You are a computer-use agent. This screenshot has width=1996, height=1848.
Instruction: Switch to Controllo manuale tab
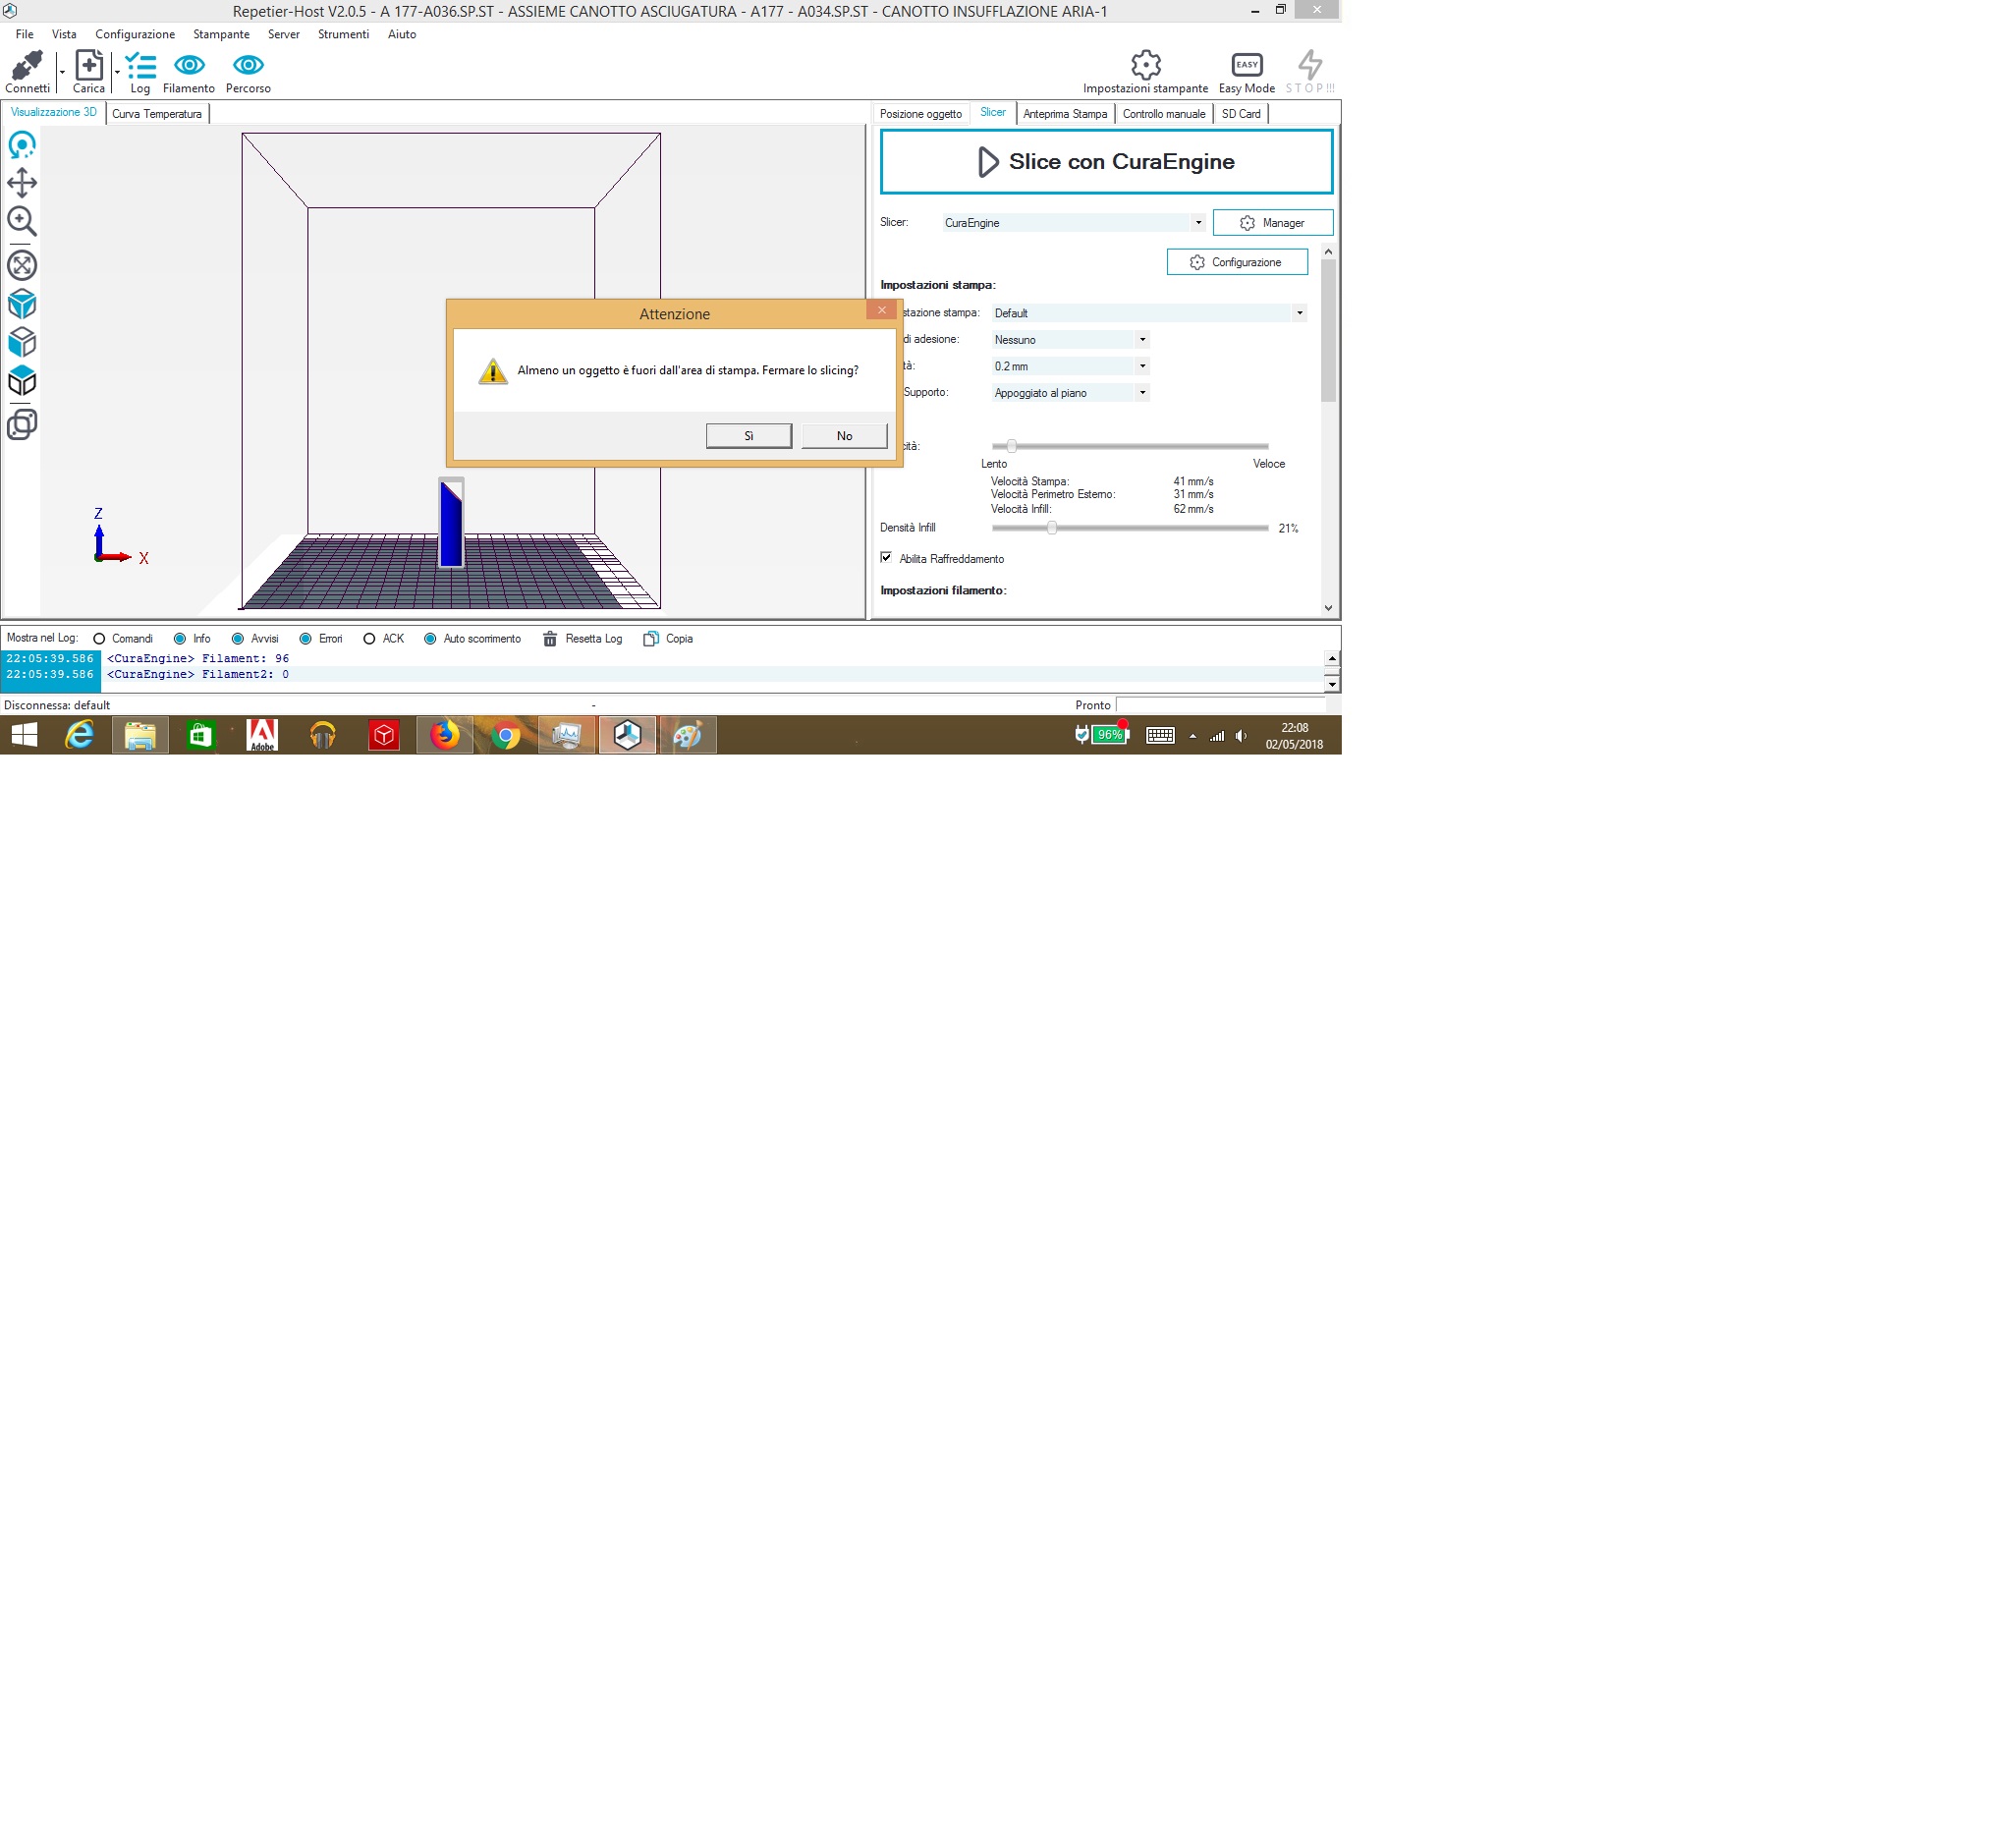[1164, 114]
